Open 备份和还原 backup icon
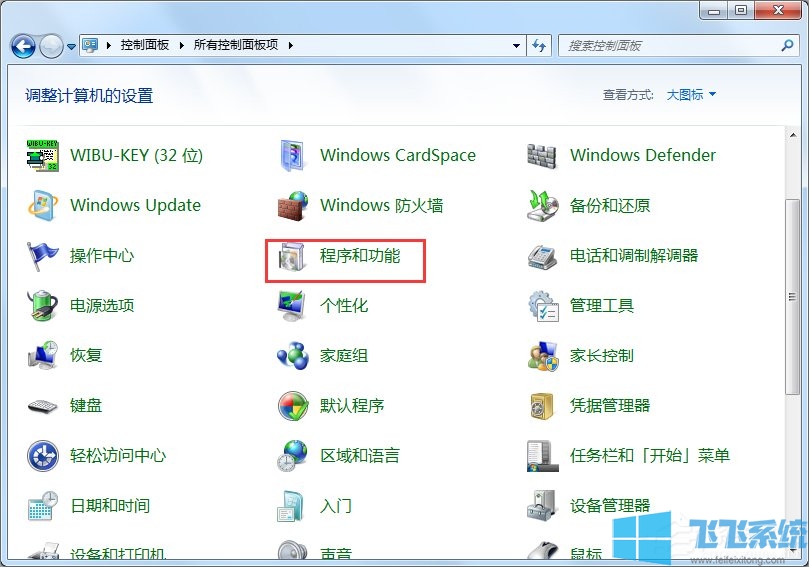Image resolution: width=809 pixels, height=567 pixels. click(x=541, y=206)
